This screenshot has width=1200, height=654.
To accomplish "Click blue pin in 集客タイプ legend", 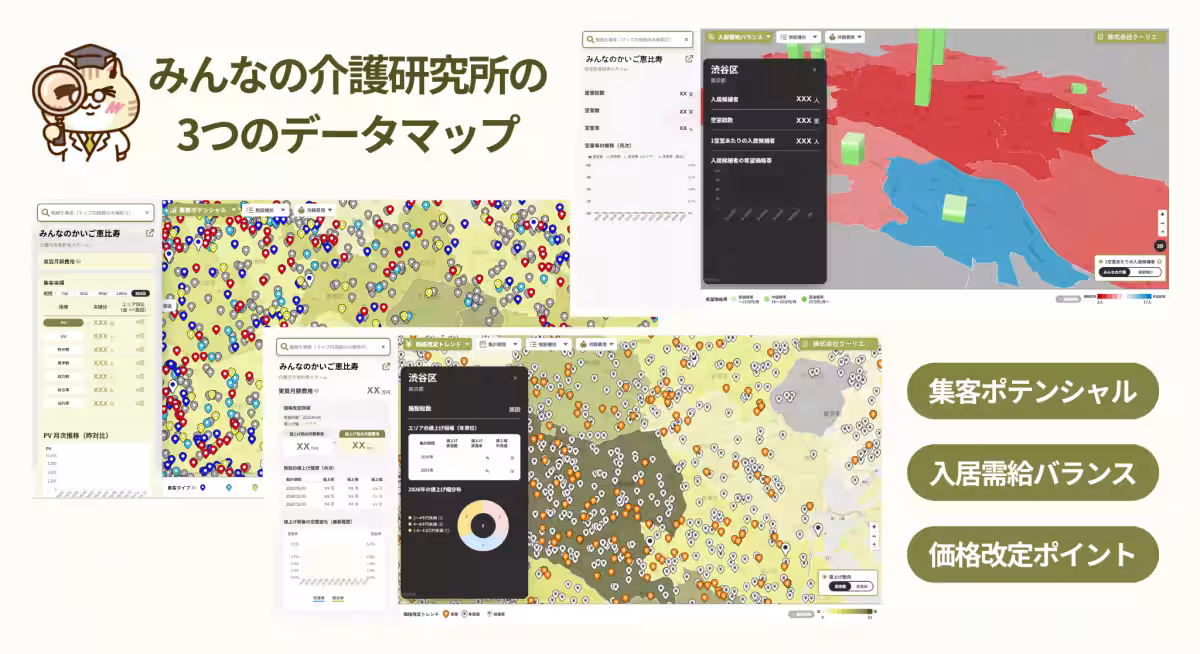I will 203,488.
